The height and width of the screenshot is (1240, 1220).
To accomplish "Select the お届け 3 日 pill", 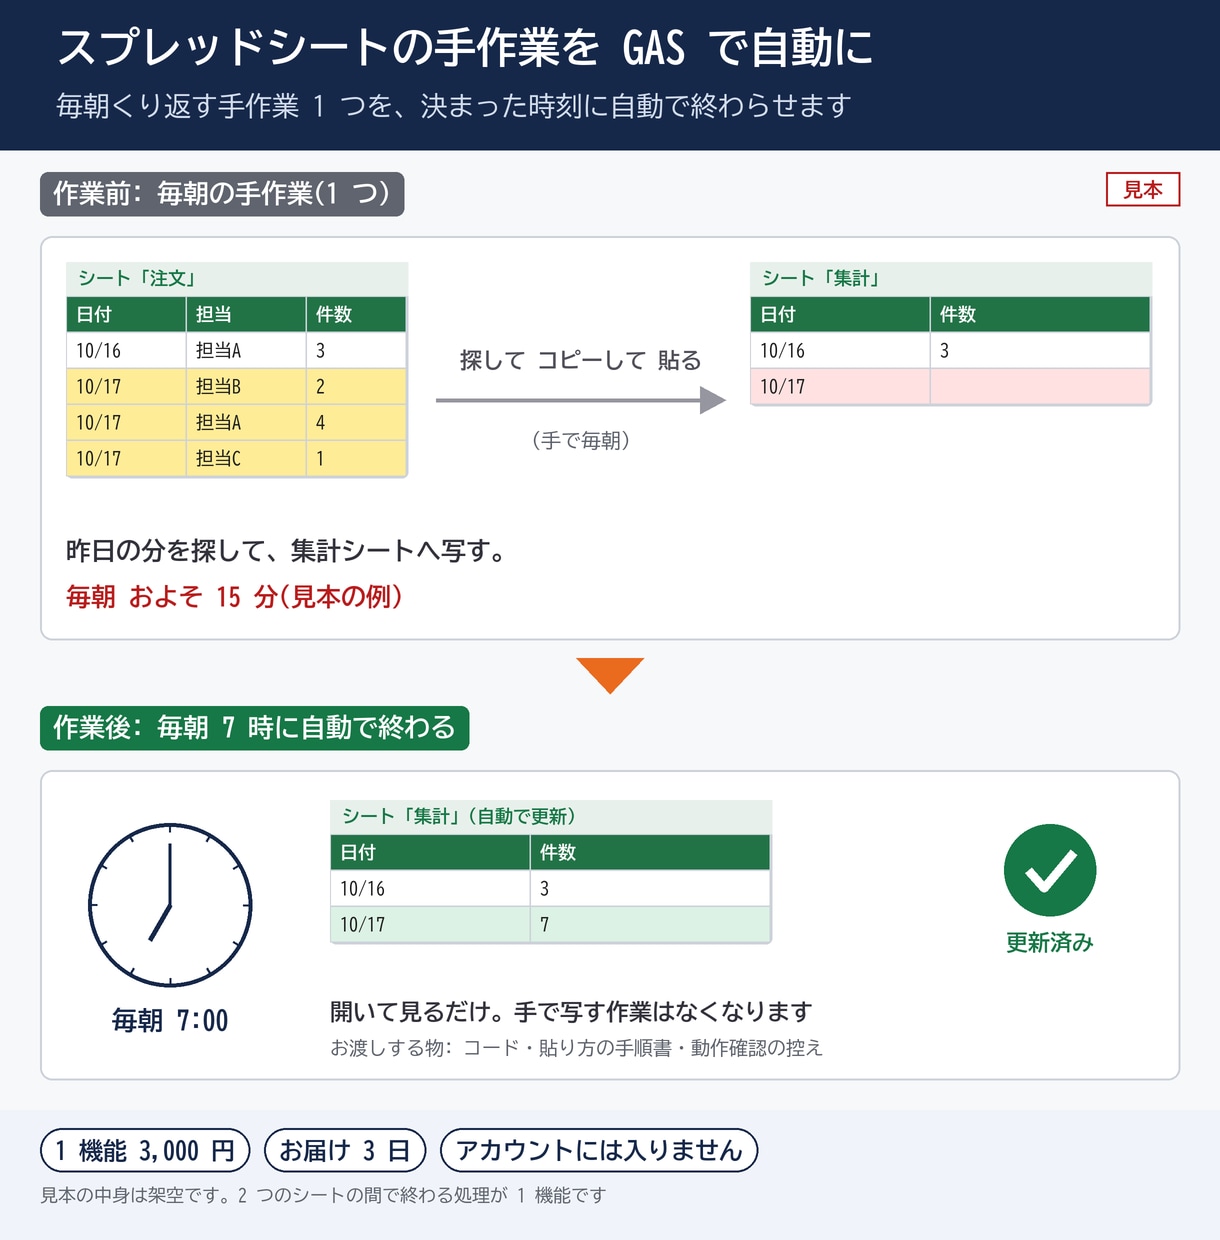I will (x=345, y=1150).
